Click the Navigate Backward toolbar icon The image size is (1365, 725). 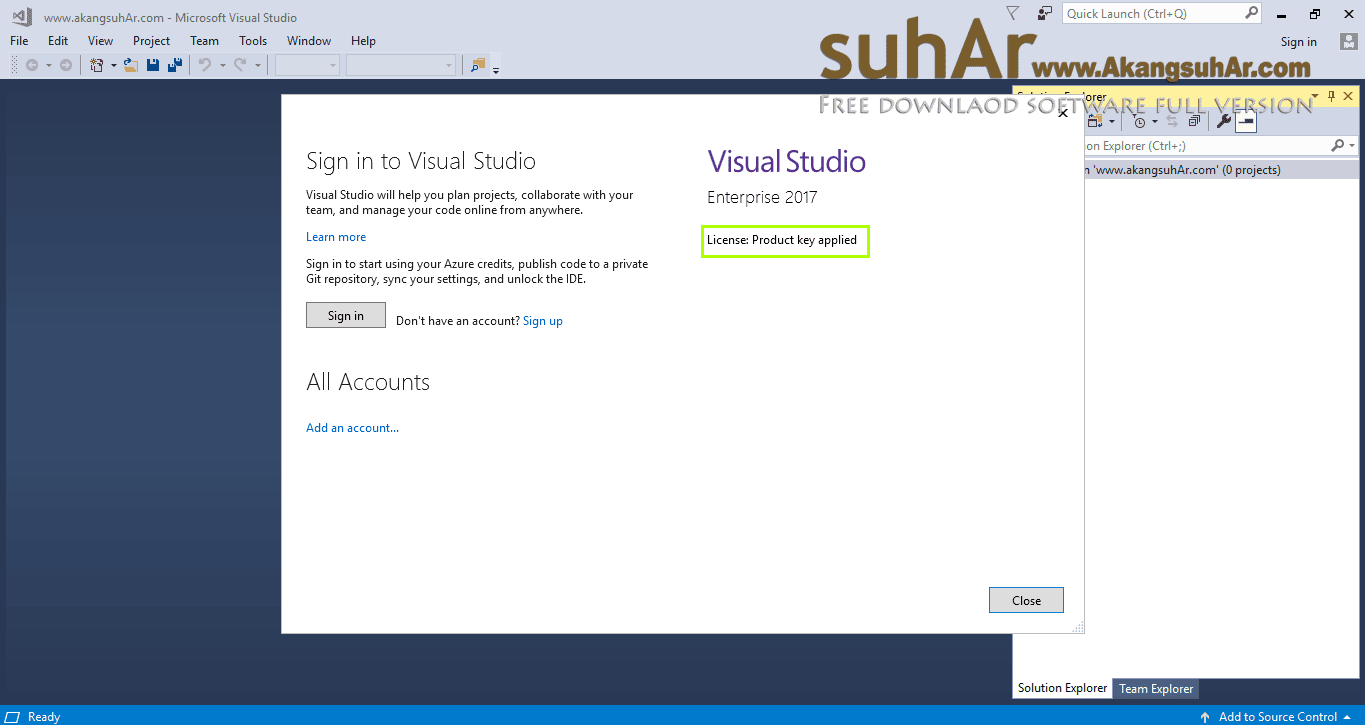[x=32, y=65]
